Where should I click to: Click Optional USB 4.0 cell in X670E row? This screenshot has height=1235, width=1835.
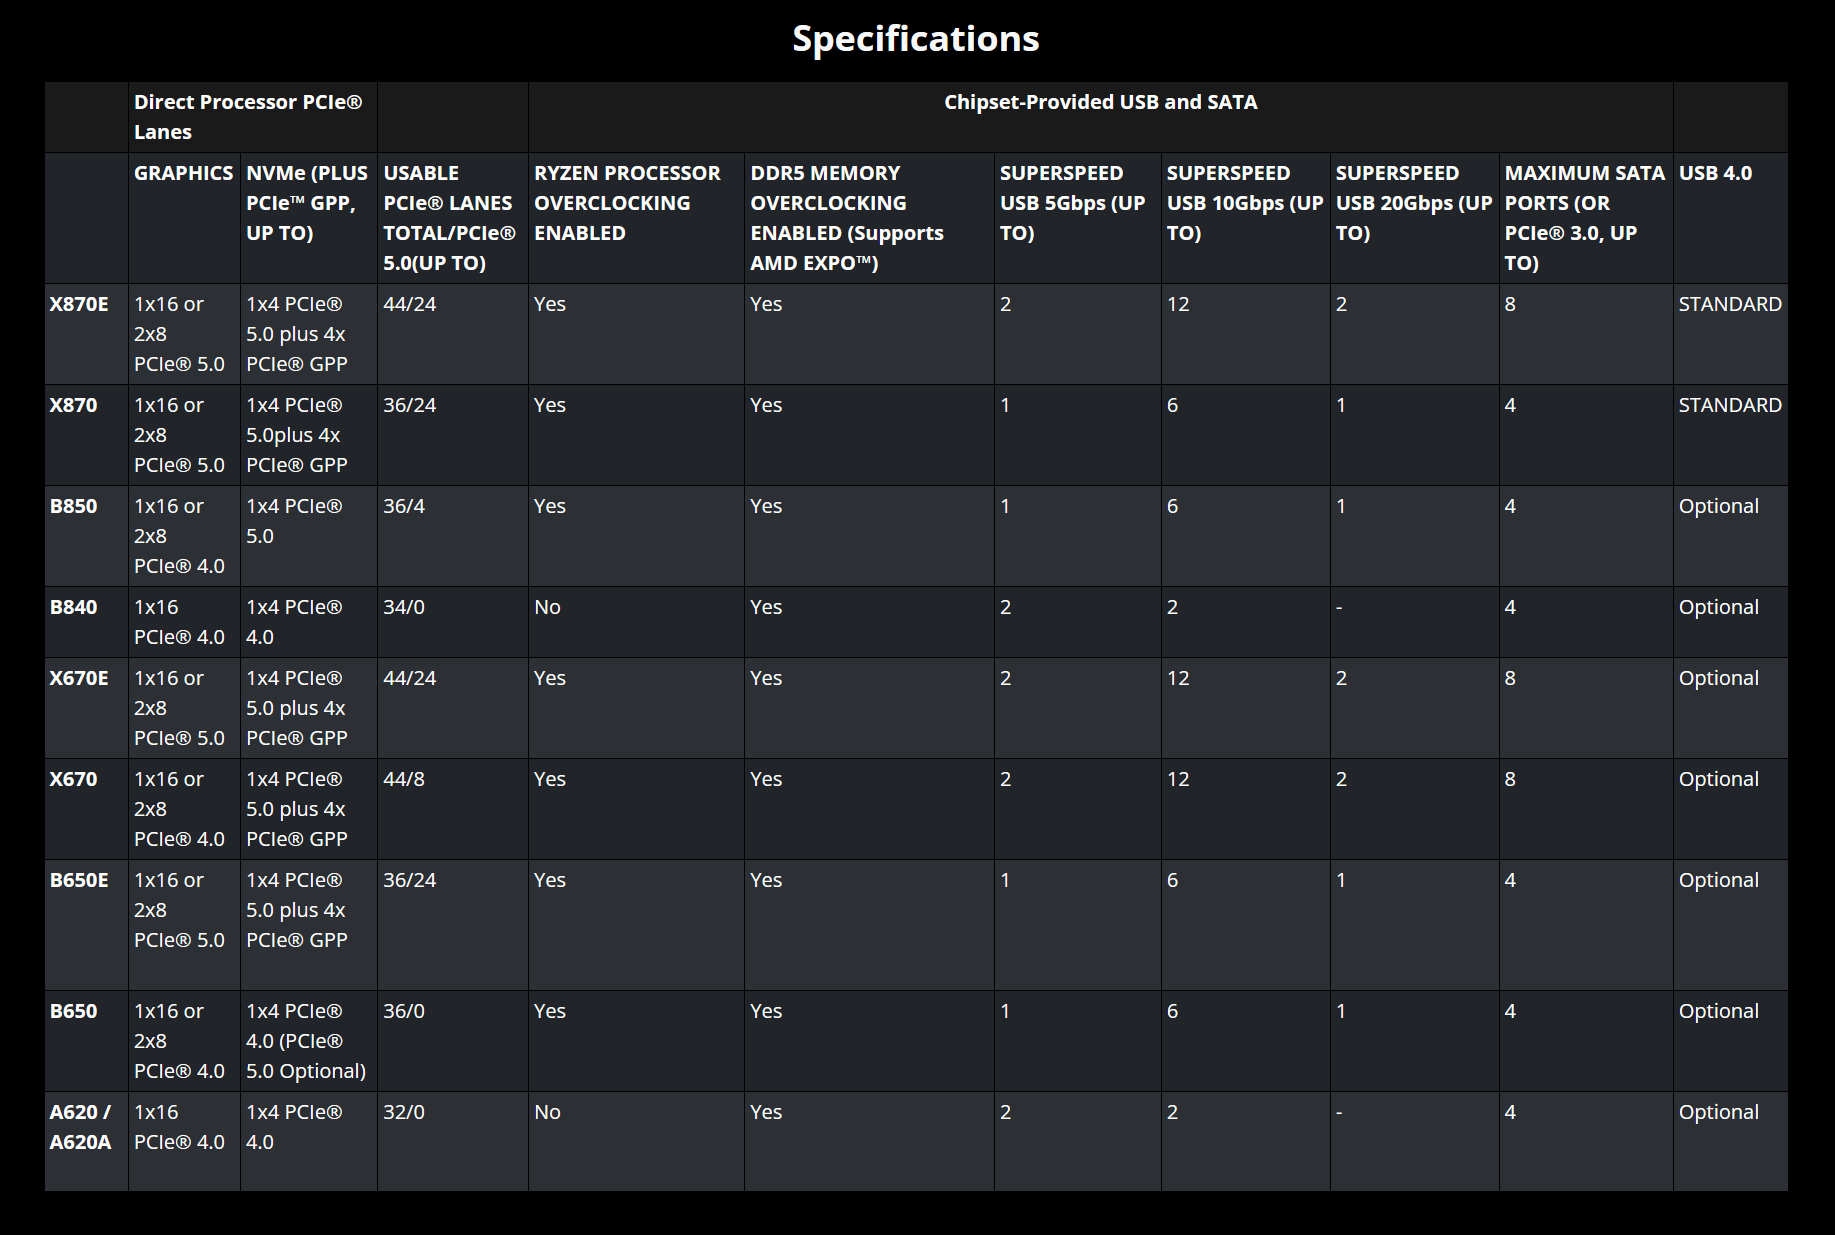click(x=1730, y=708)
